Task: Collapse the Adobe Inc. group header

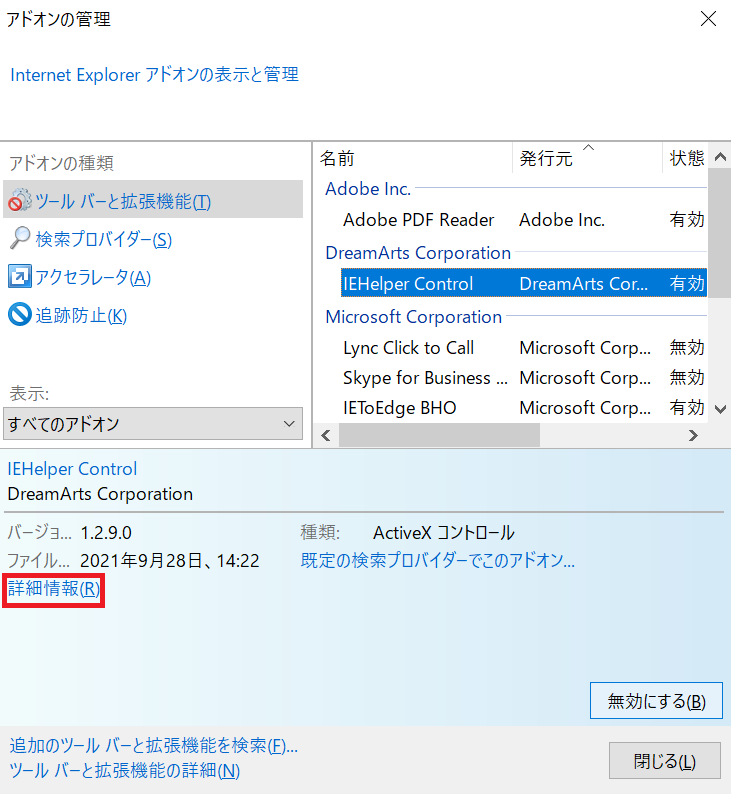Action: point(368,189)
